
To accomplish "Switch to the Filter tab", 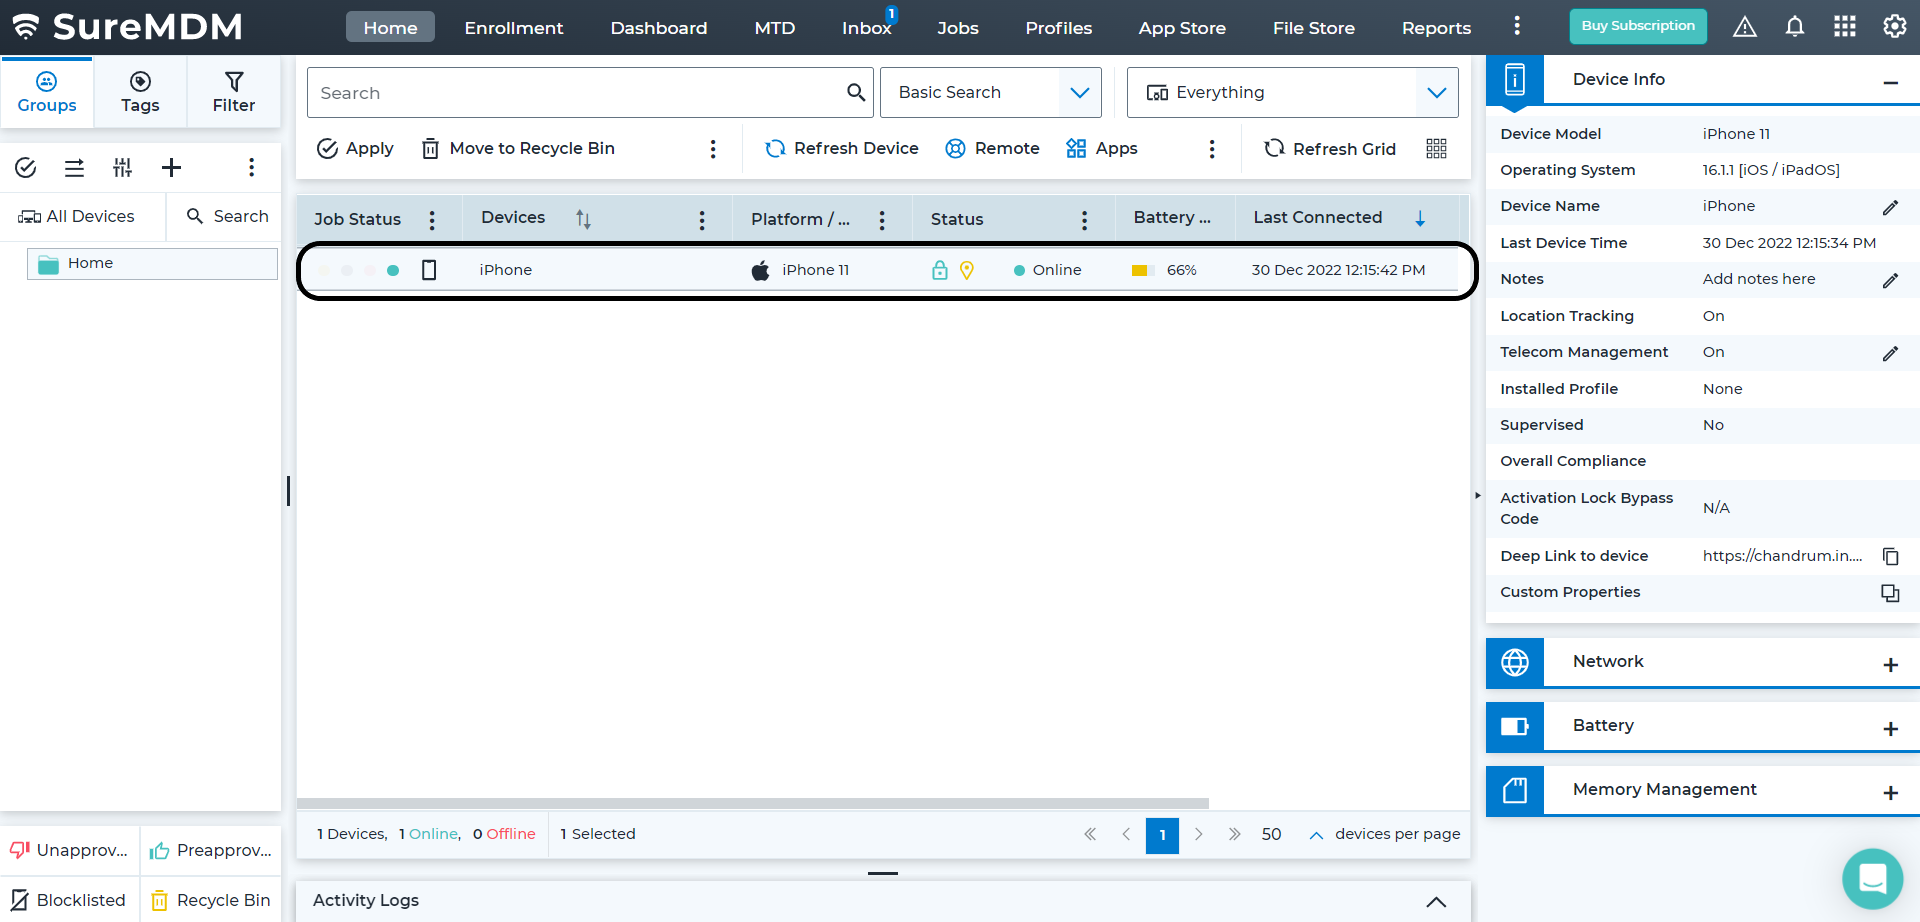I will tap(234, 92).
